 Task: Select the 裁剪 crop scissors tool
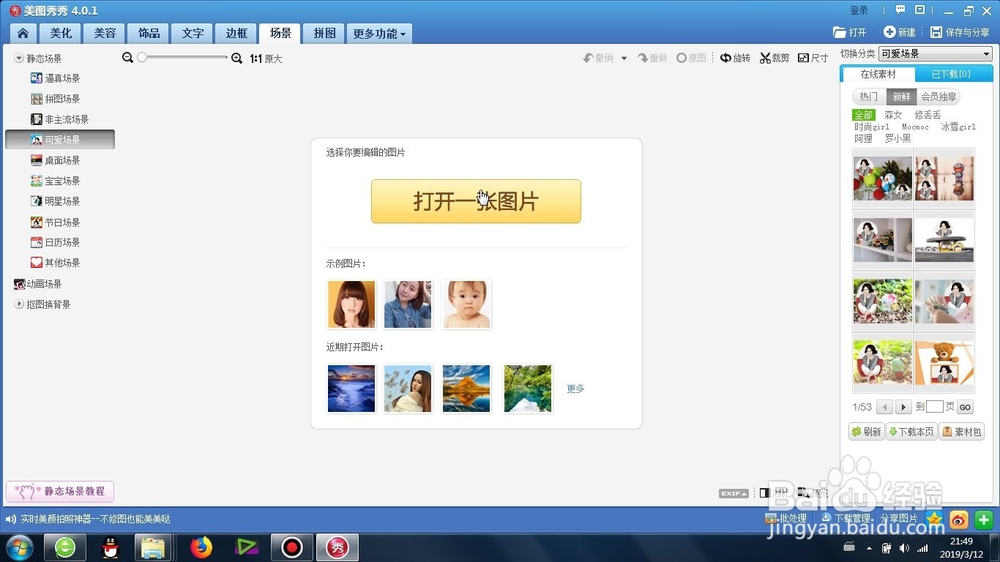coord(774,58)
